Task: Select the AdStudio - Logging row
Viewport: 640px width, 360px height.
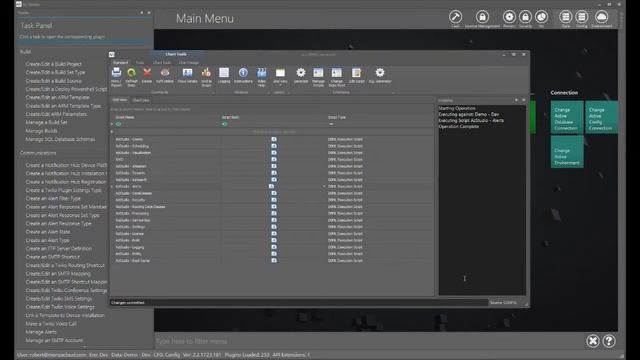Action: 272,247
